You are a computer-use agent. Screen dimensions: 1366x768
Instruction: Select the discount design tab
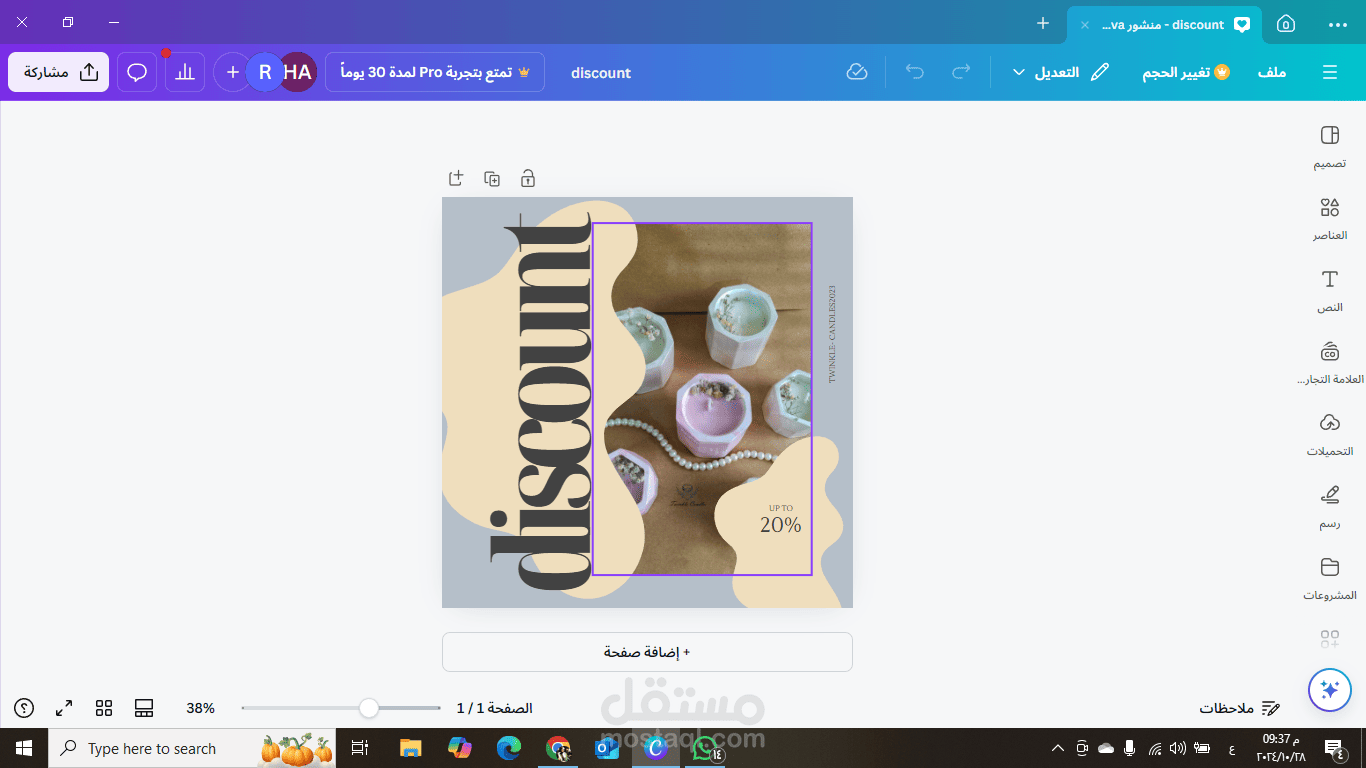[1164, 24]
